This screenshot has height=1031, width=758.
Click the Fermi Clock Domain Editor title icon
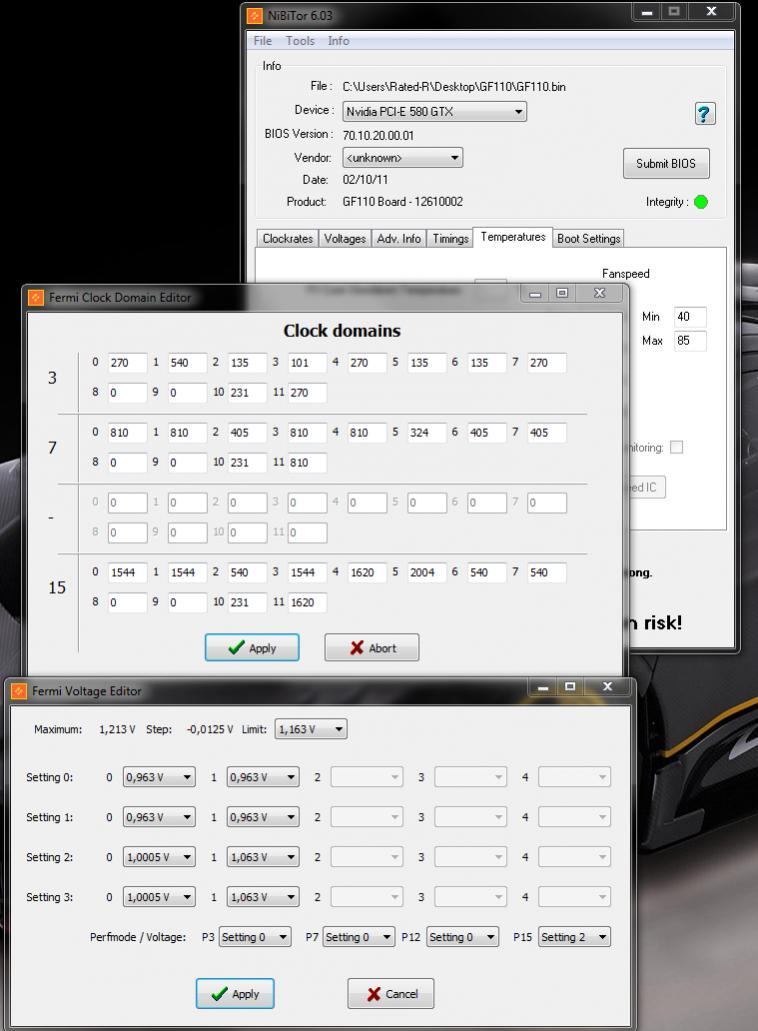tap(36, 298)
